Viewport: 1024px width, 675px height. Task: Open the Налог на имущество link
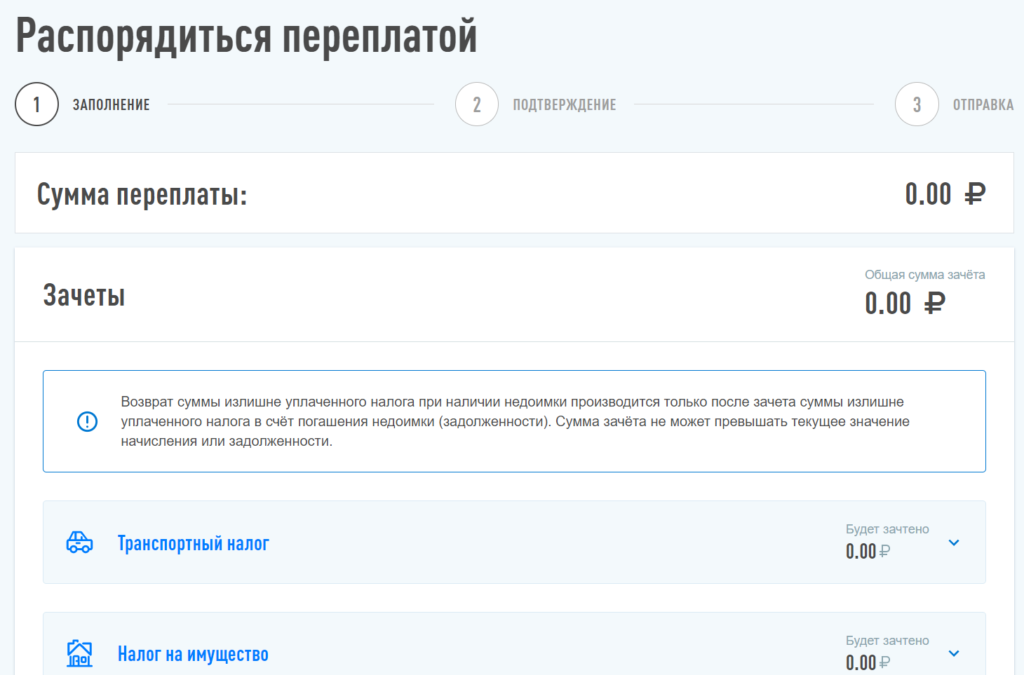pos(193,655)
